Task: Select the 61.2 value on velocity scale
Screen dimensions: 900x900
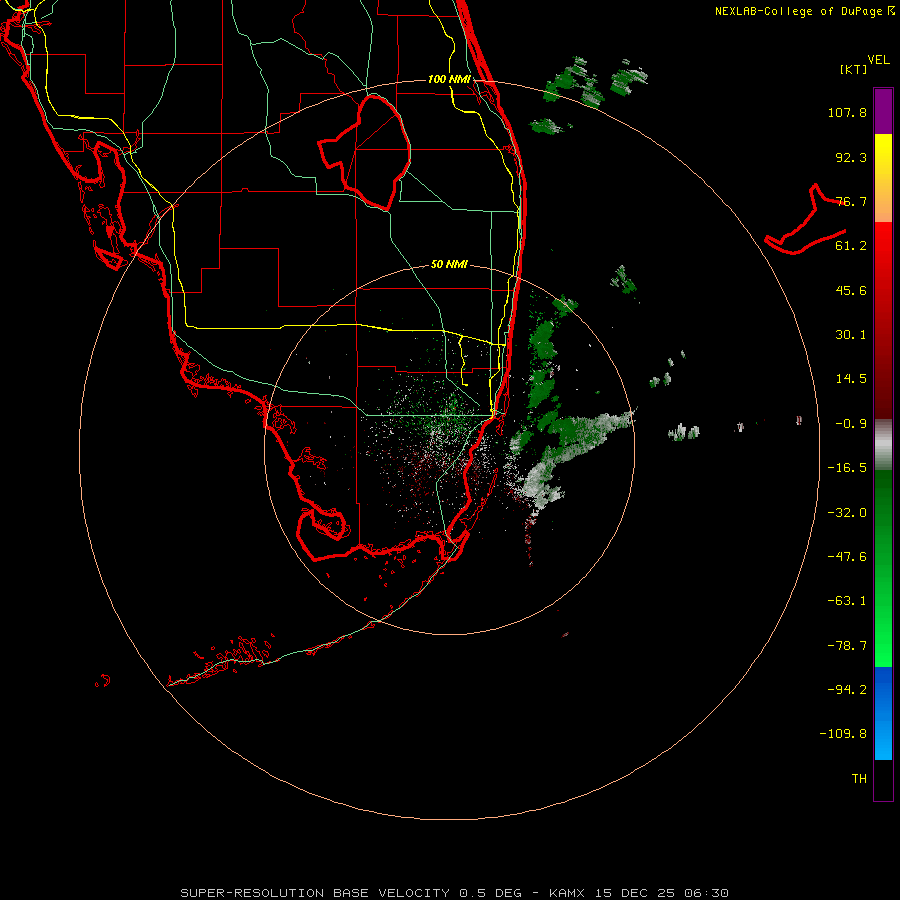Action: coord(851,246)
